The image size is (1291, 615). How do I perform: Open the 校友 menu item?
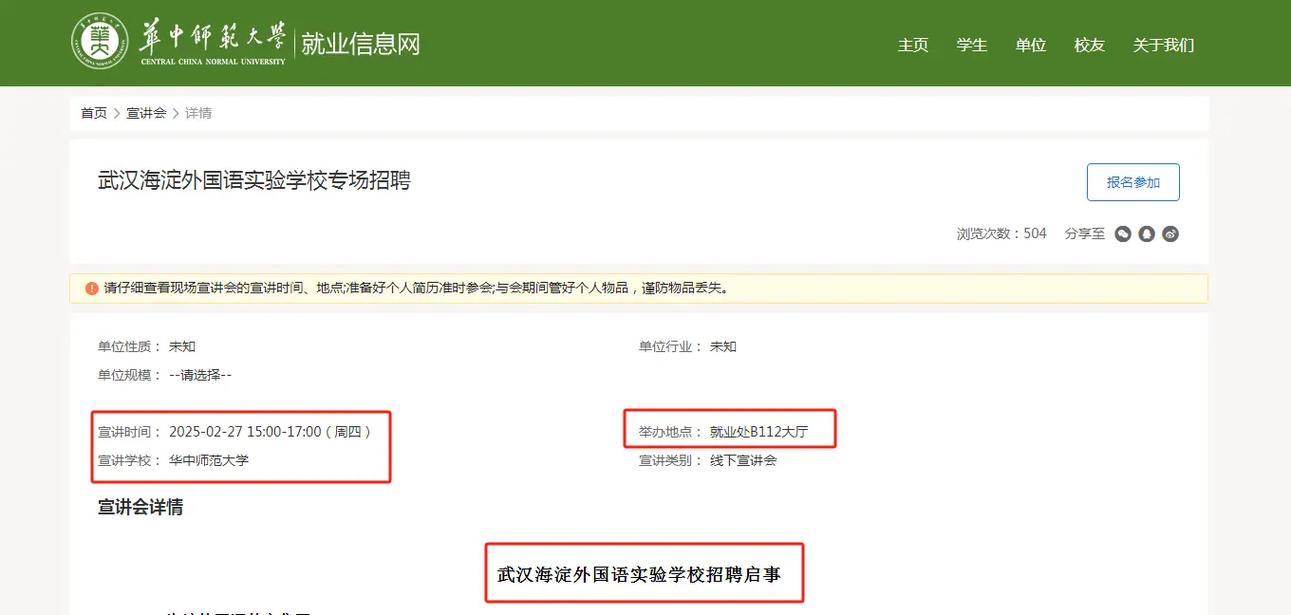click(1088, 45)
